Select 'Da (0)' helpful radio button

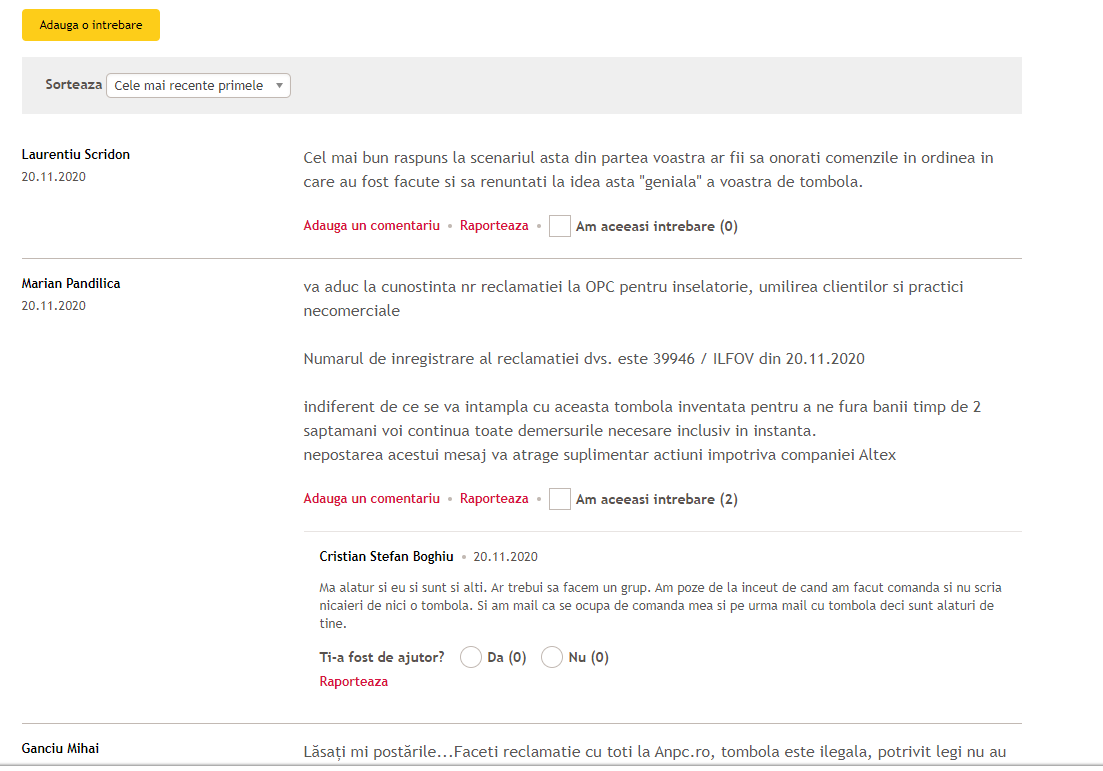click(471, 657)
